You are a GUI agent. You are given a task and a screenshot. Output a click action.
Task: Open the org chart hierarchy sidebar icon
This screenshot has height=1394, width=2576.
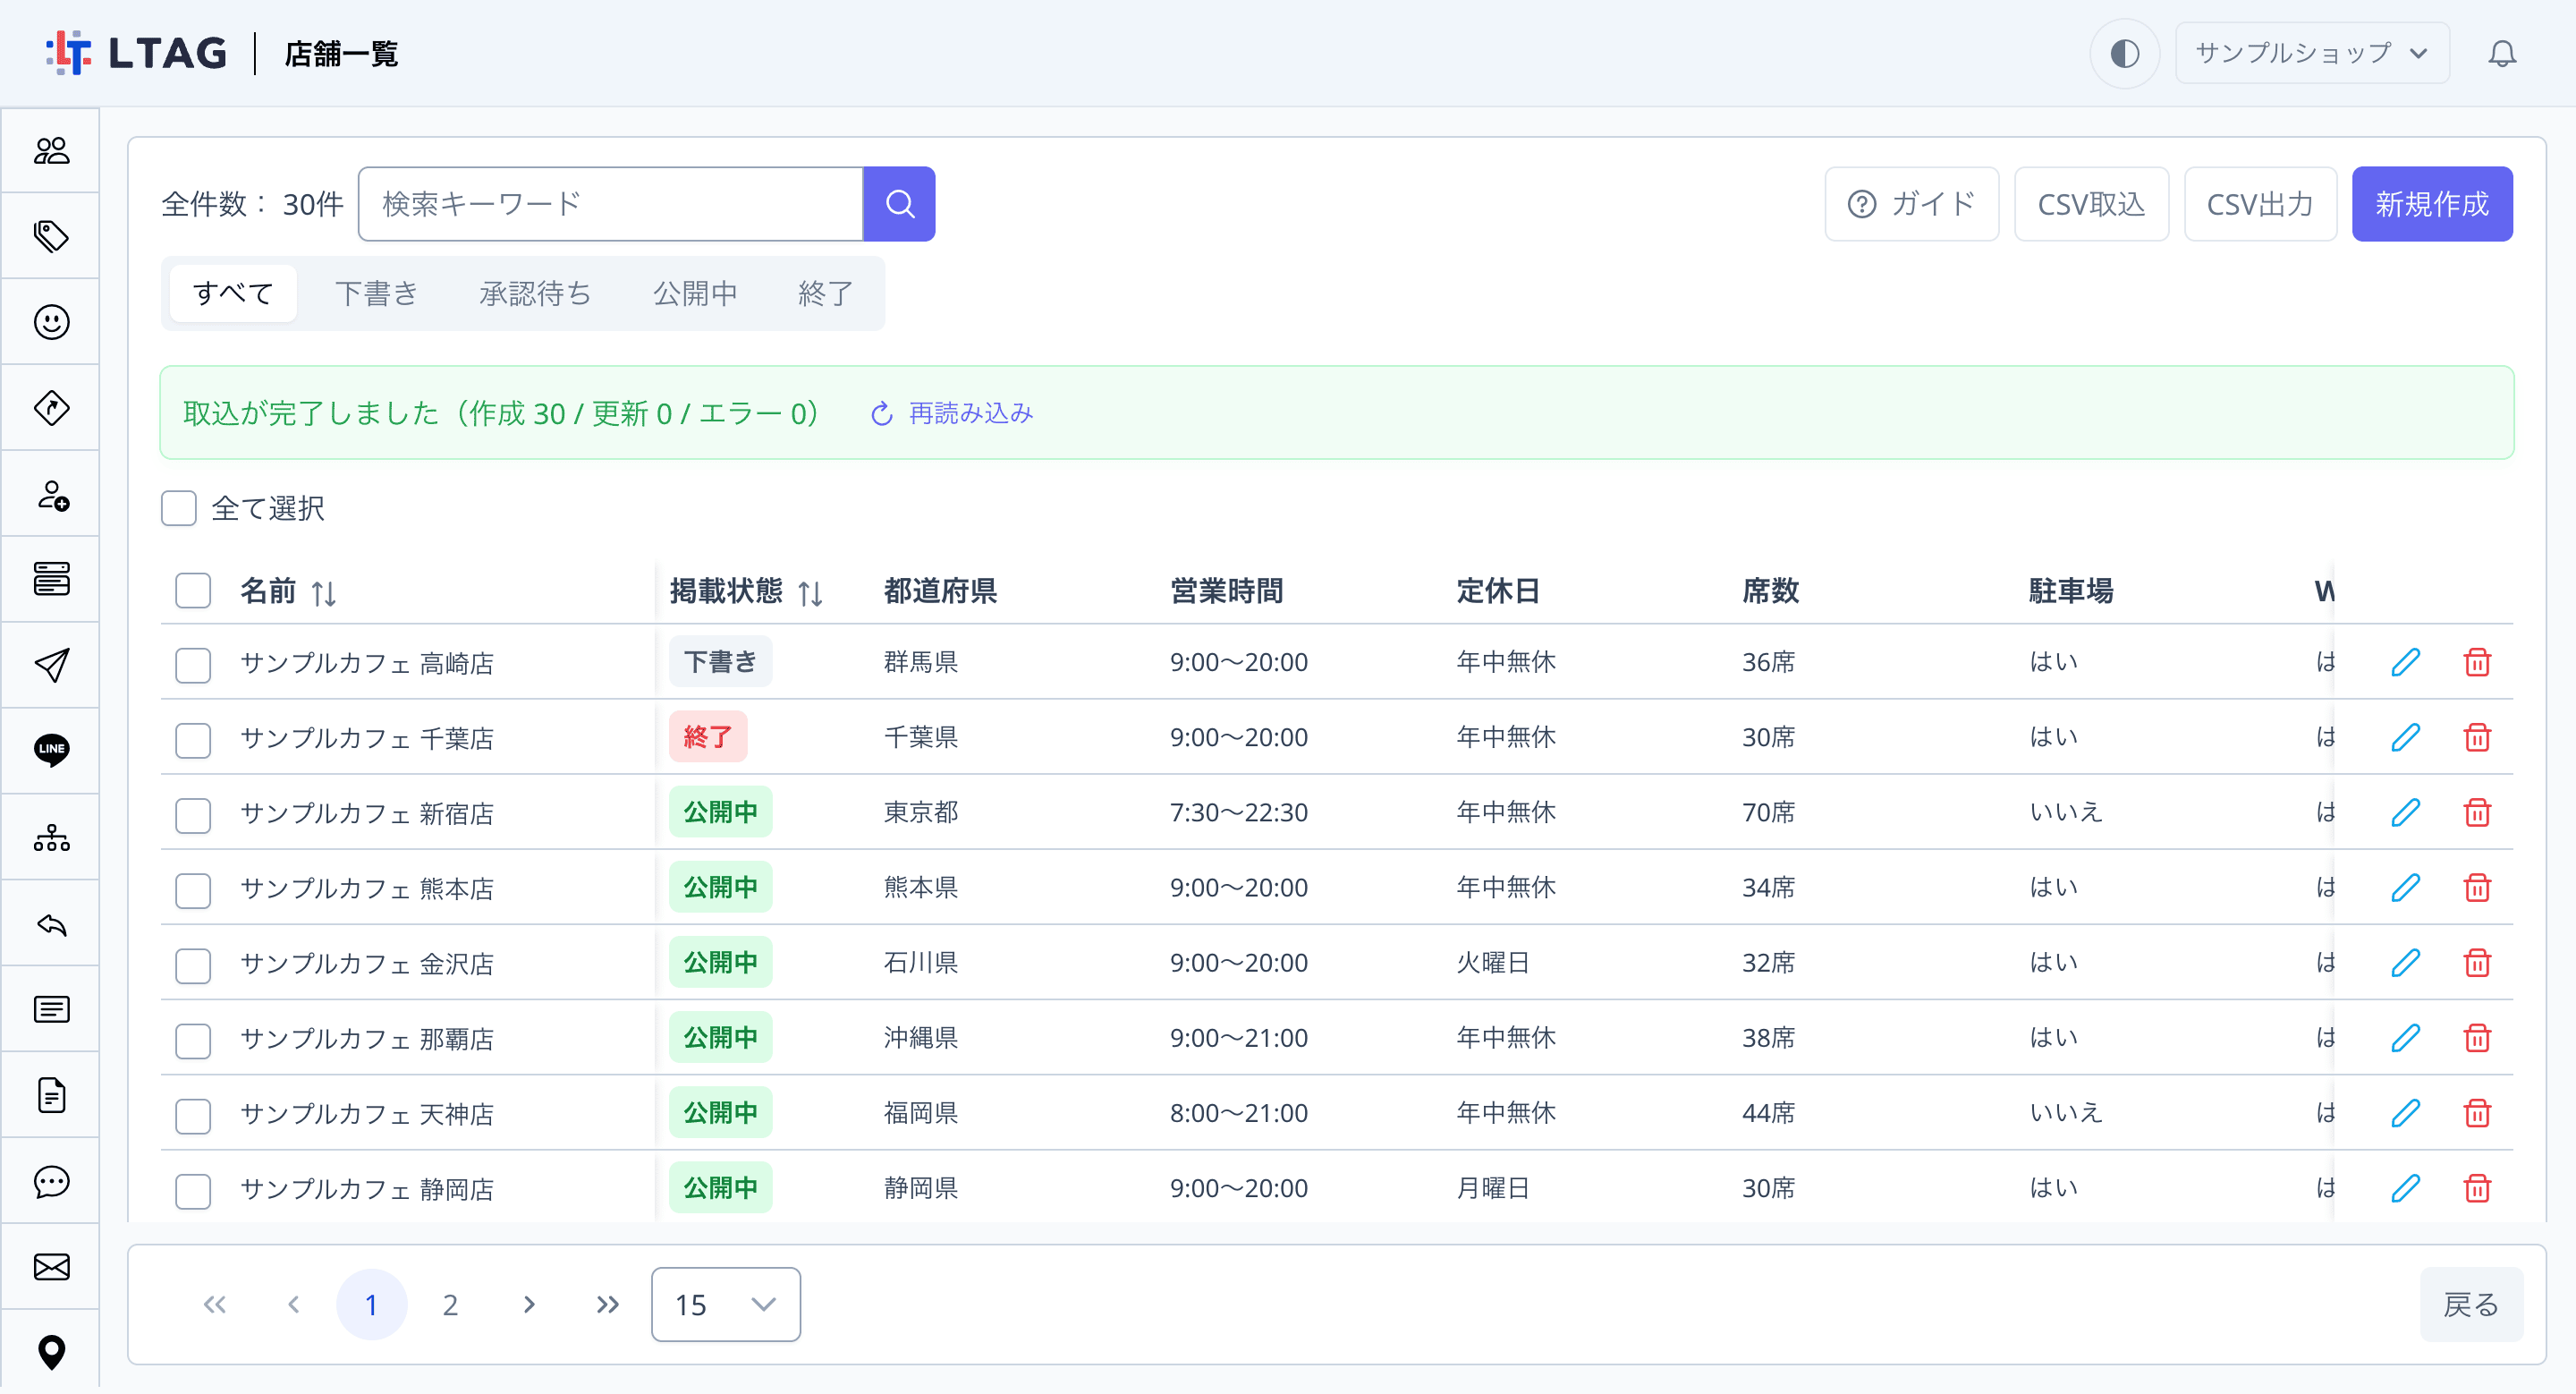[51, 837]
